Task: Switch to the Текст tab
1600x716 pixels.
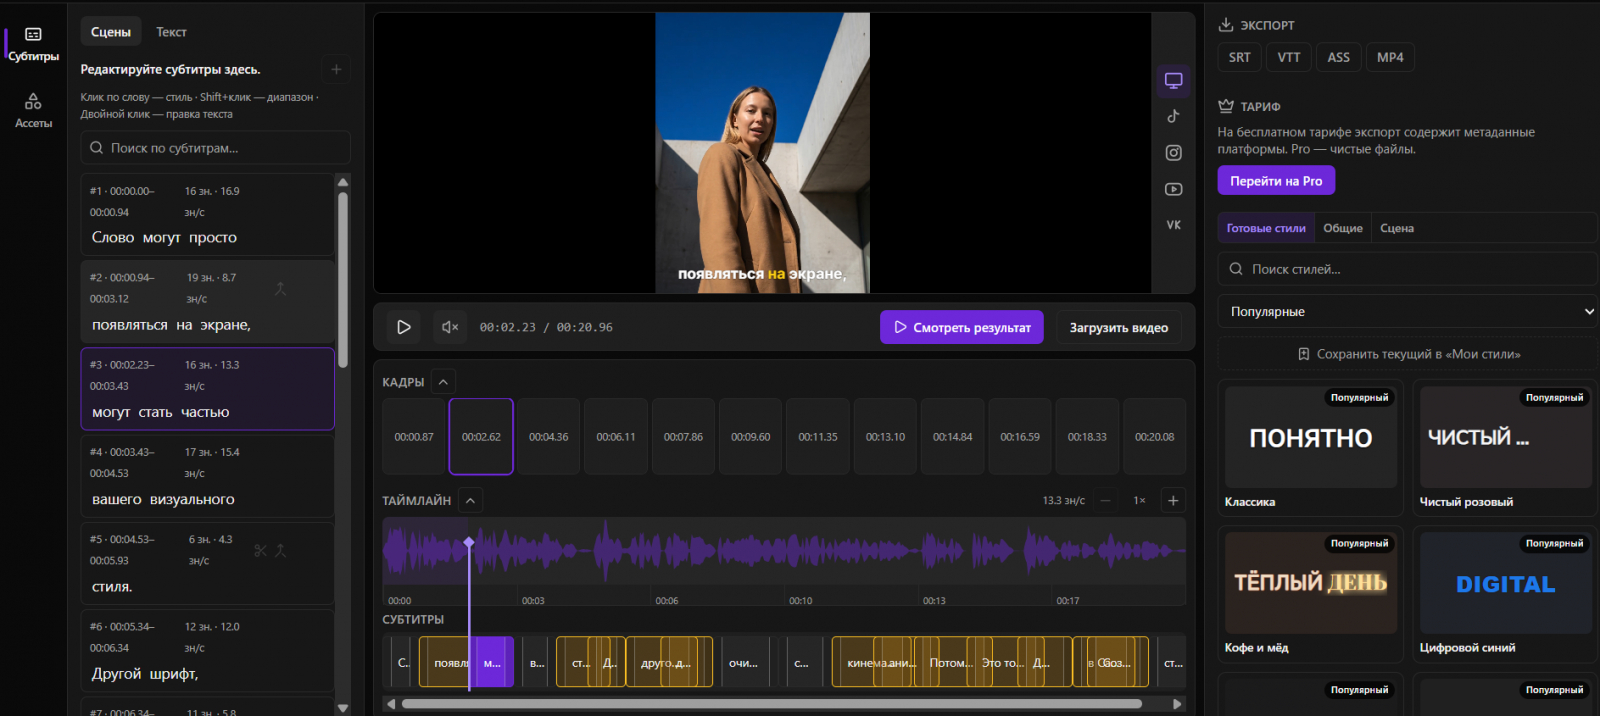Action: click(171, 32)
